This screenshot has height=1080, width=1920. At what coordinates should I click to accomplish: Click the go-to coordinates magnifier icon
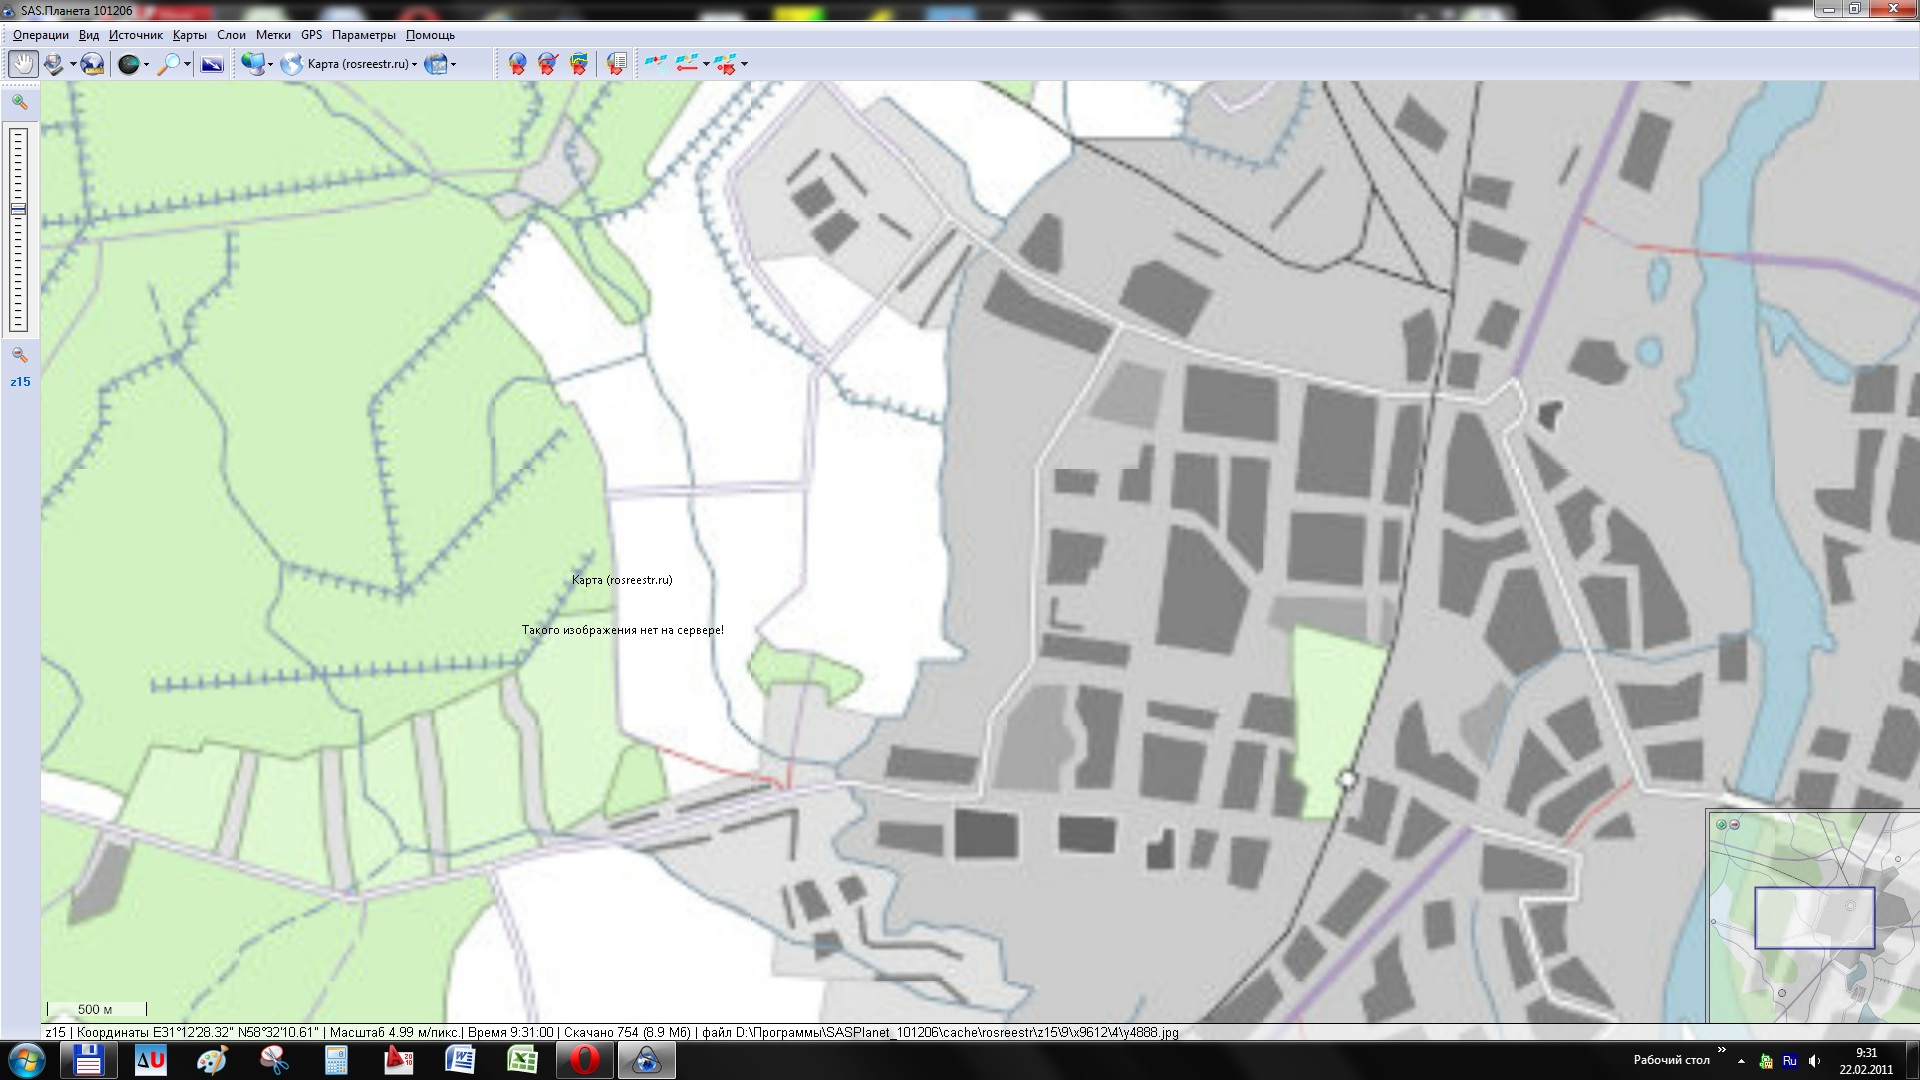click(169, 64)
